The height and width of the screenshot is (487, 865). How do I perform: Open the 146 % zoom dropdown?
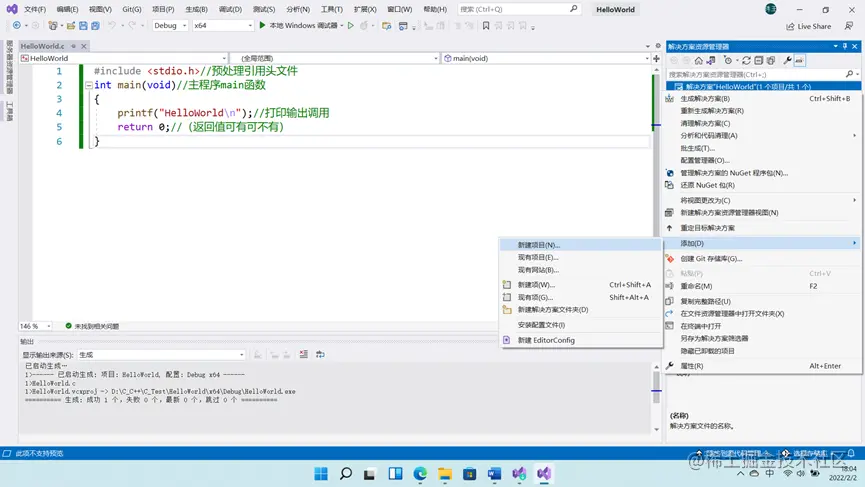click(x=35, y=326)
